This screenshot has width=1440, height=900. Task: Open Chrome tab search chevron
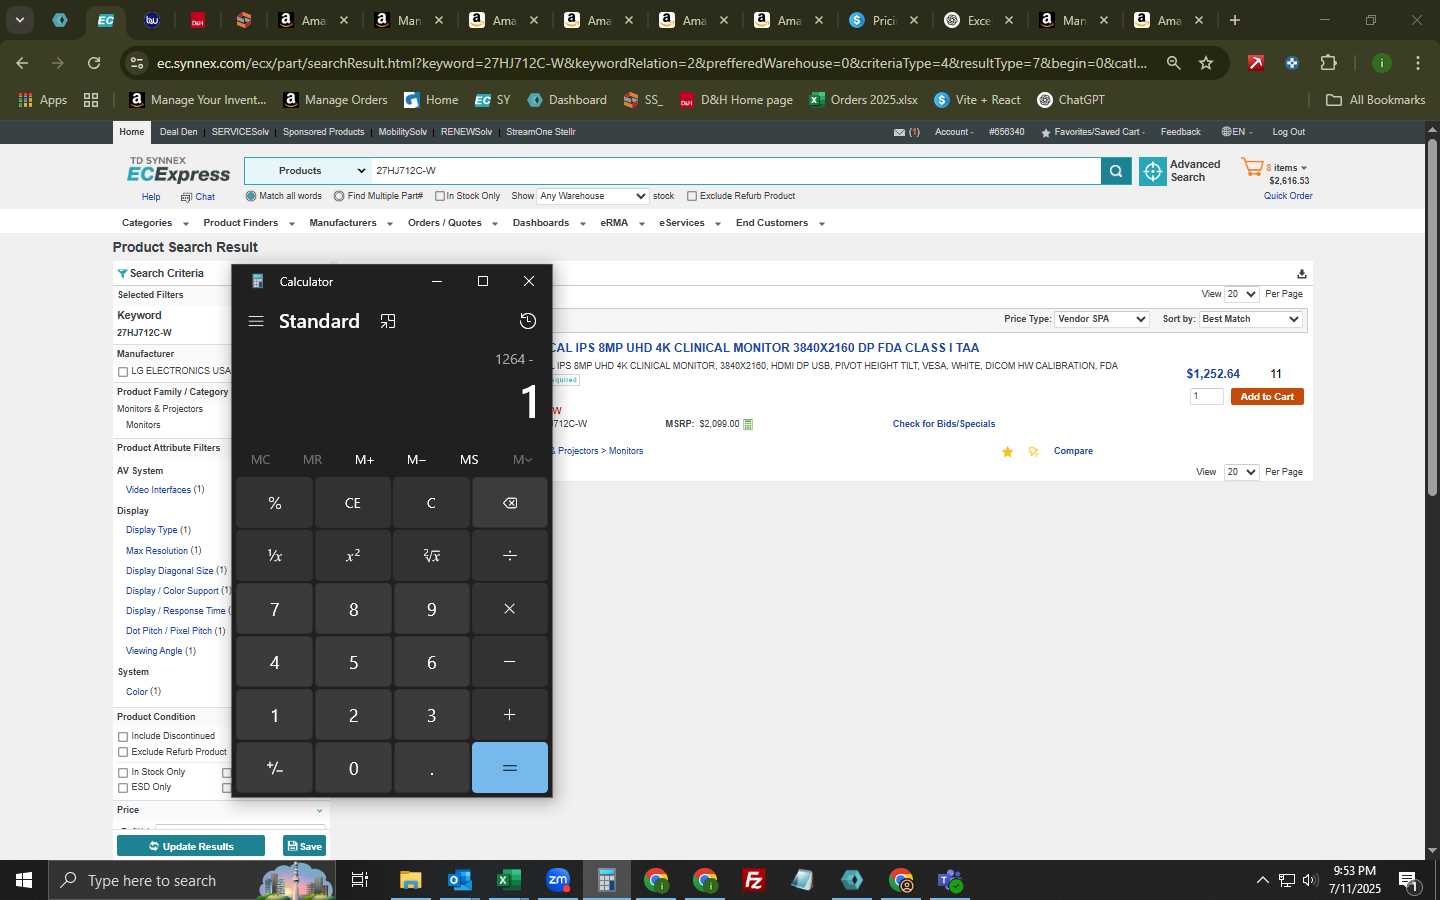click(x=19, y=20)
